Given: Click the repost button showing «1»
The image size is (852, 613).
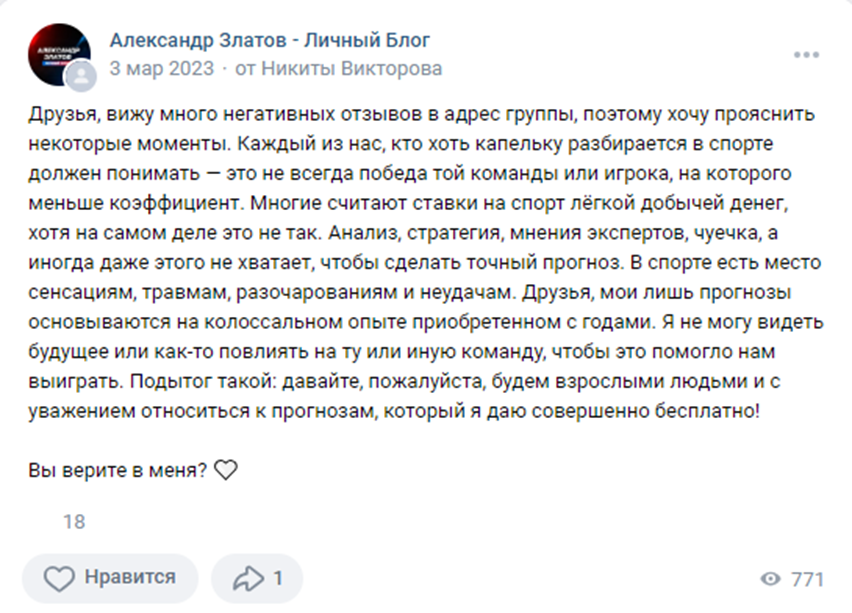Looking at the screenshot, I should point(258,577).
